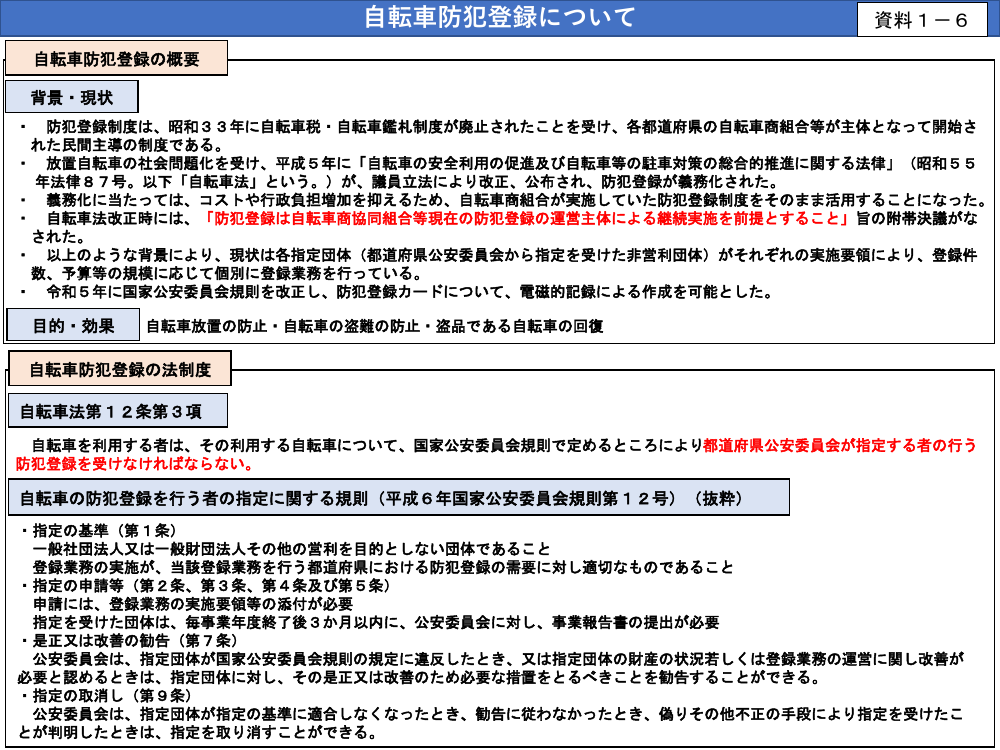Click the line '一般社団法人又は一般財団法人その他の営利を目的としない団体であること'
This screenshot has height=750, width=1000.
tap(291, 549)
